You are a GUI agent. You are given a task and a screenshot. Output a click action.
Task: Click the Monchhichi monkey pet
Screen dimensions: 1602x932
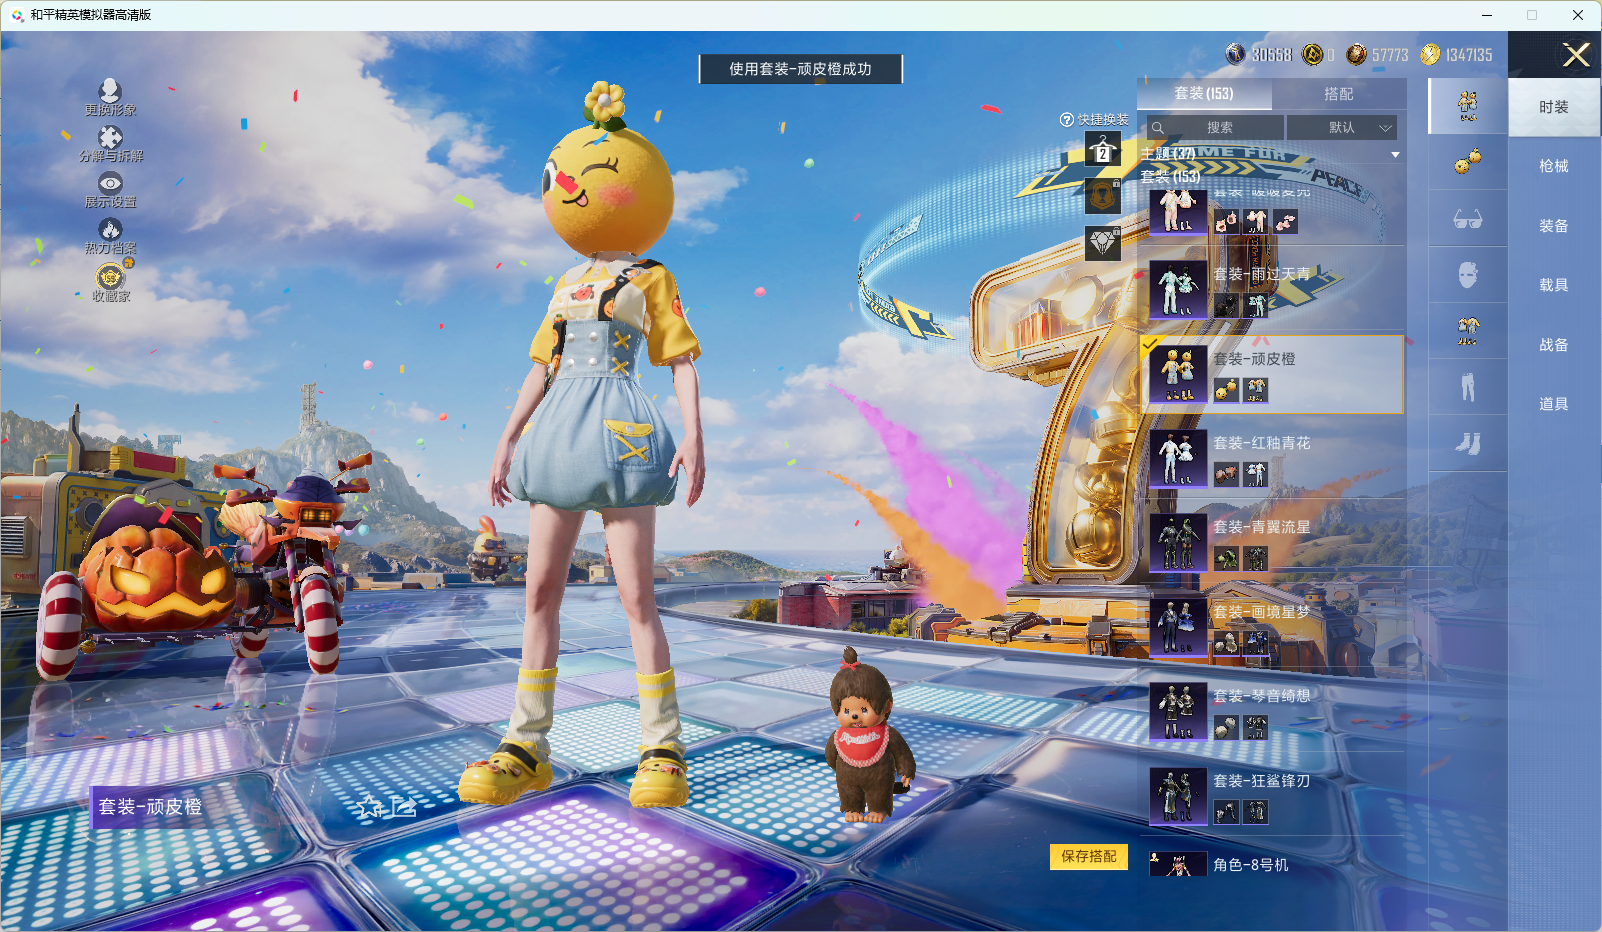pyautogui.click(x=868, y=735)
